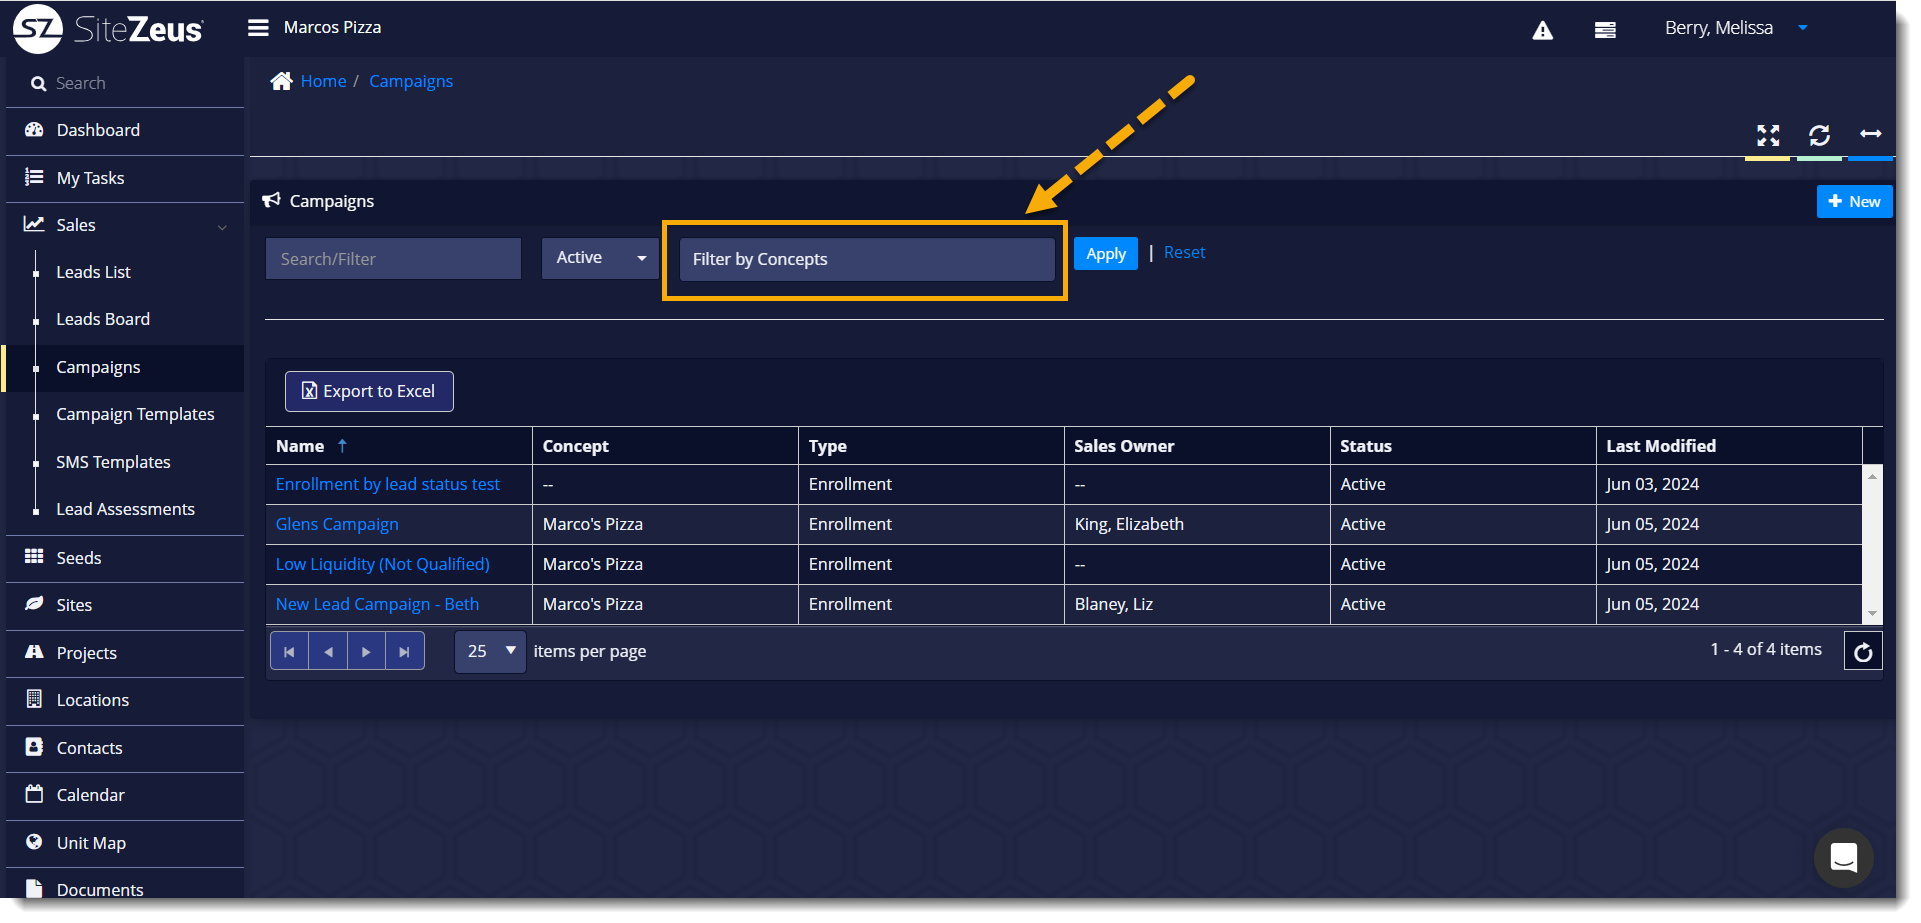Click the Jun 03, 2024 date cell

click(x=1729, y=484)
